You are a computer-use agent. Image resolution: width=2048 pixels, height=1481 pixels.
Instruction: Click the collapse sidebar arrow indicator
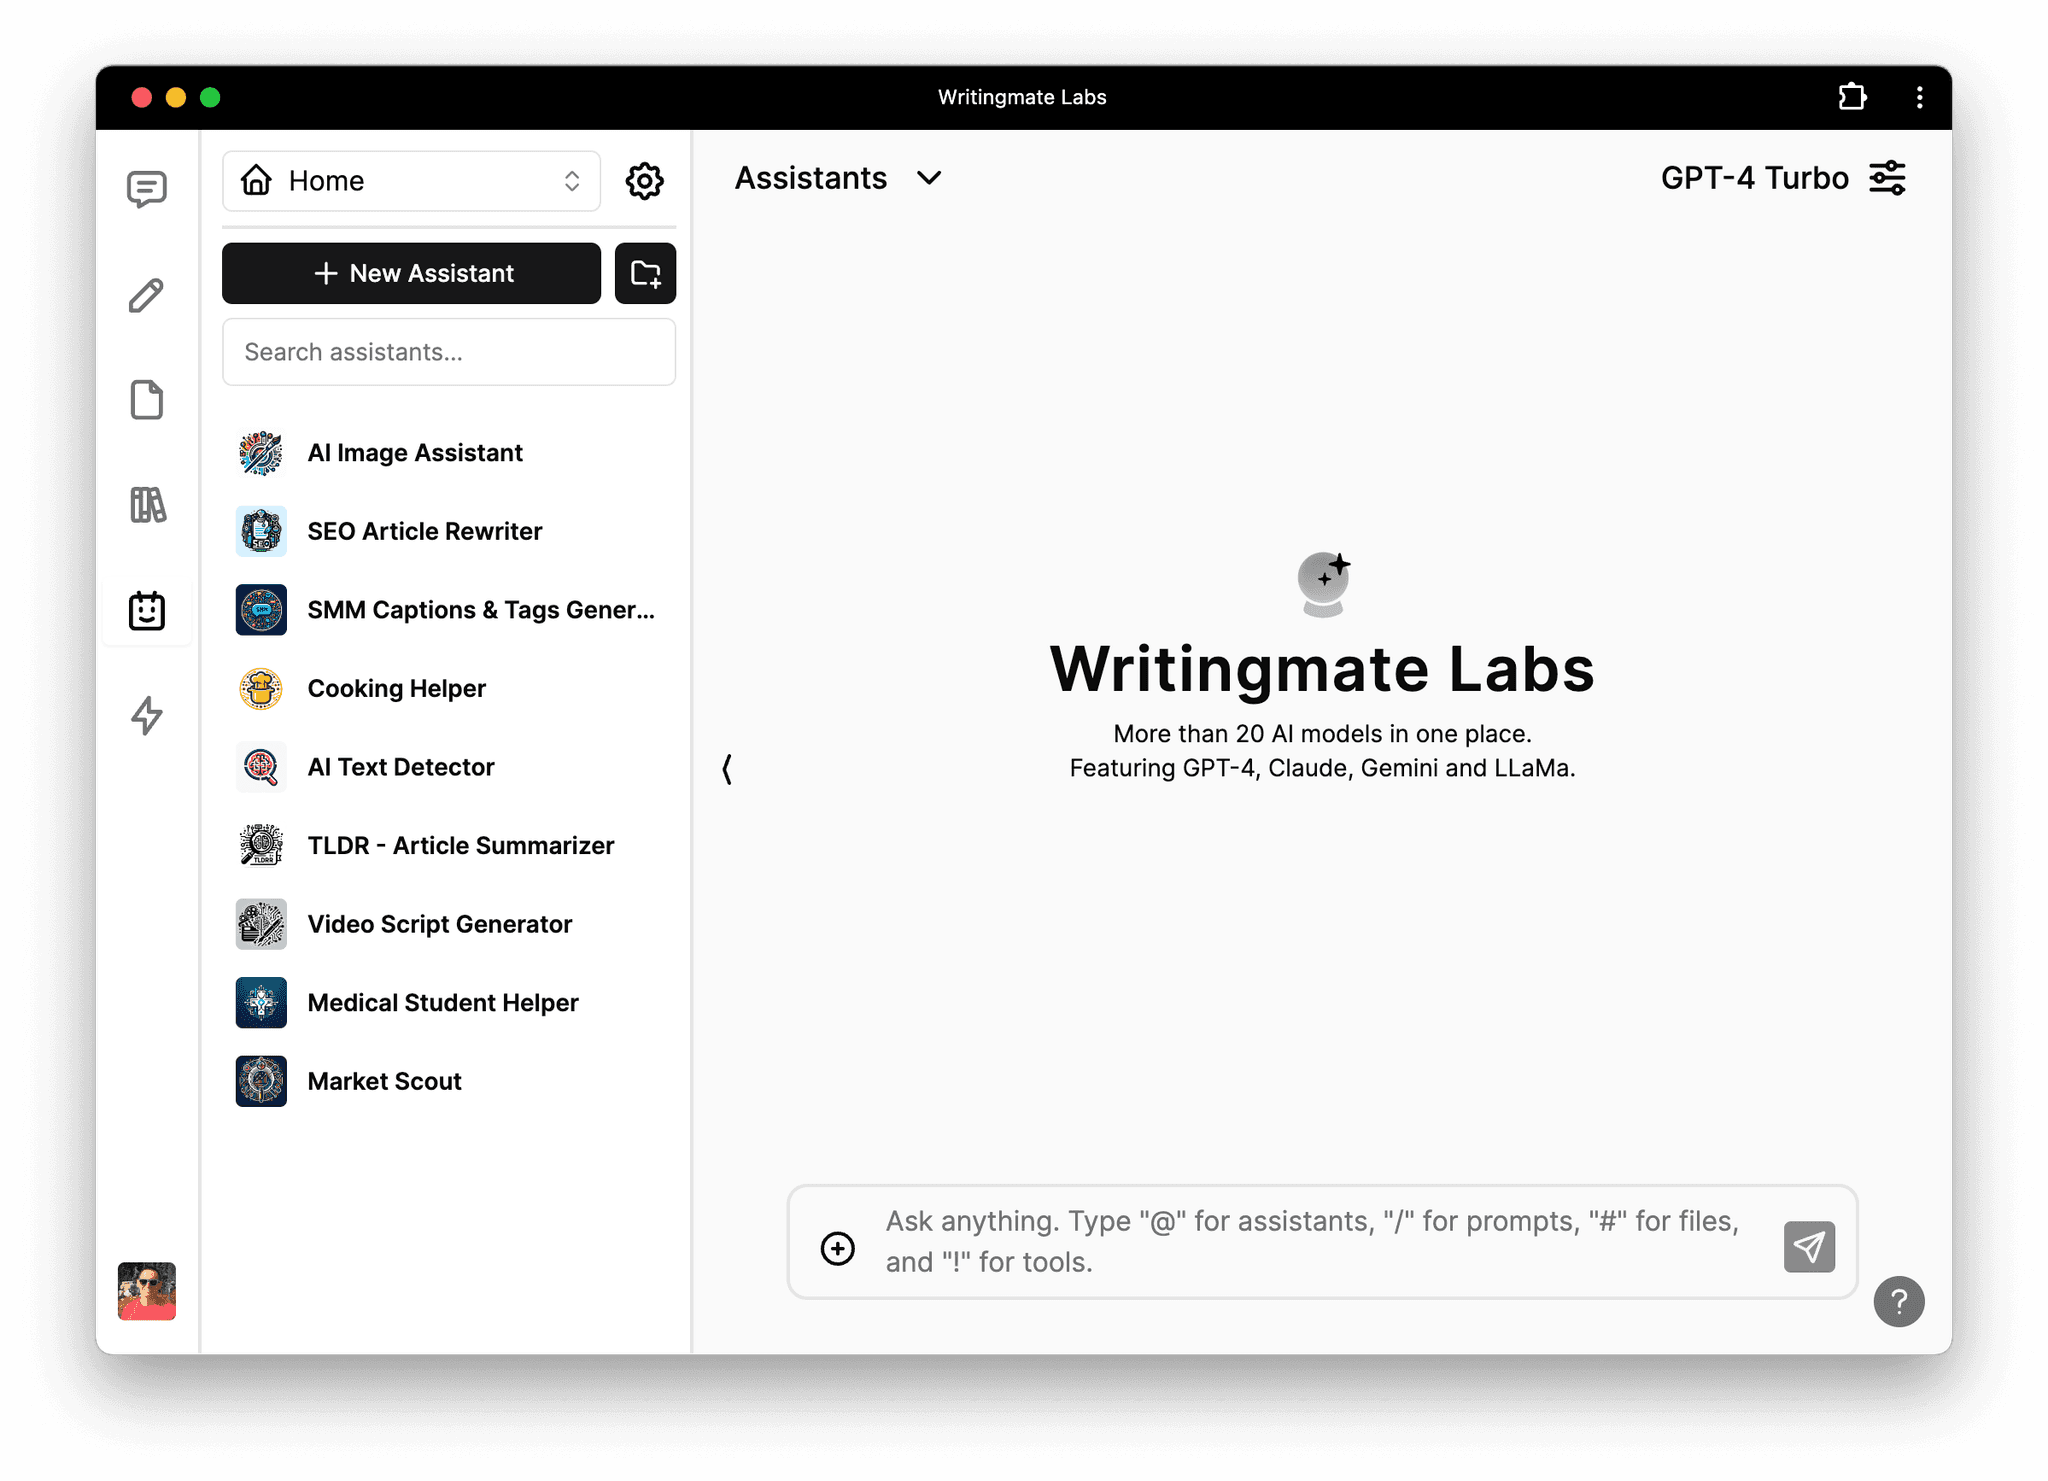(725, 770)
